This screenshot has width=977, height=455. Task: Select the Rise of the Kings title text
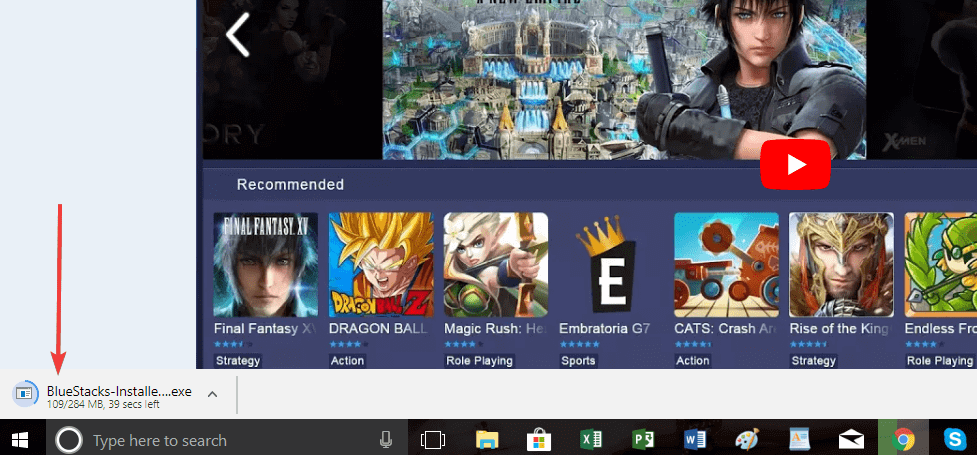(x=841, y=328)
